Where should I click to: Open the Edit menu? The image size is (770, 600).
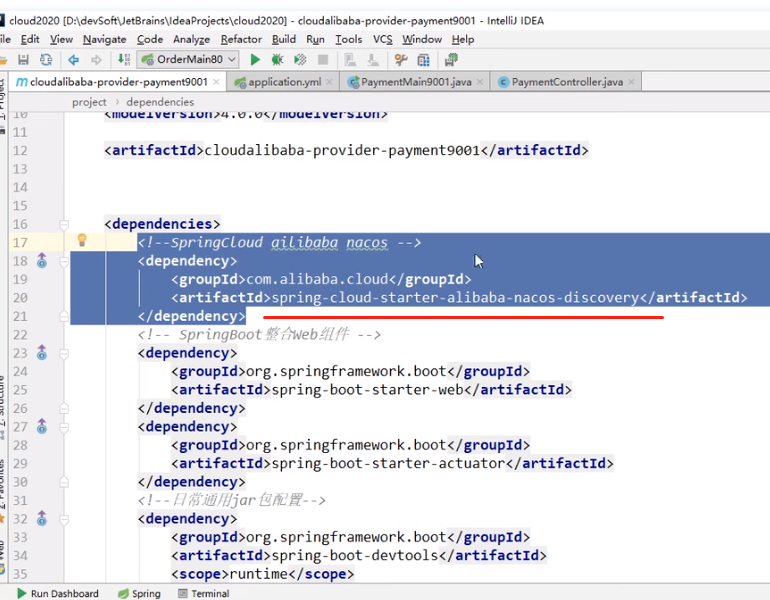(x=30, y=39)
